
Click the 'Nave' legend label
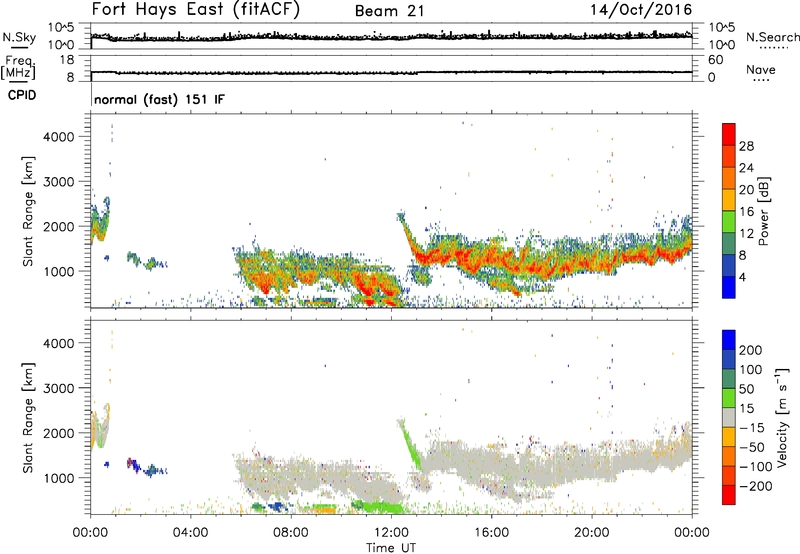pos(761,69)
